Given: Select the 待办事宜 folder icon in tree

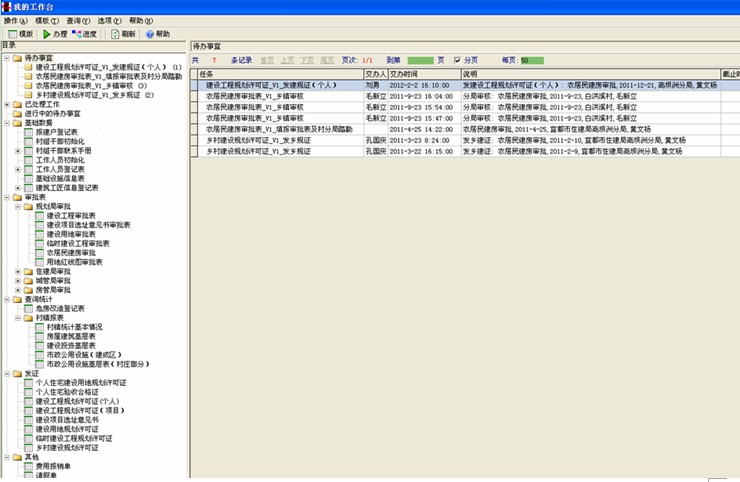Looking at the screenshot, I should click(x=18, y=58).
